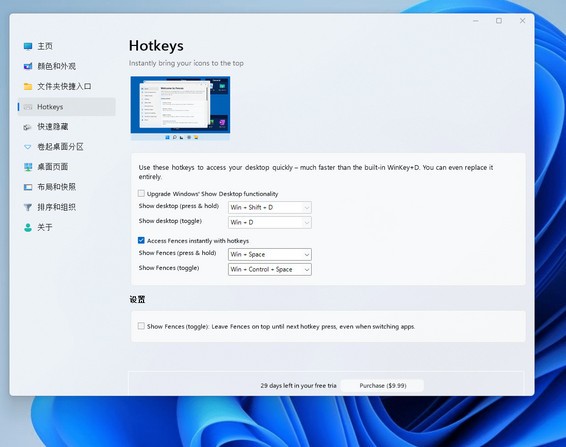Click the Purchase ($9.99) button

coord(383,386)
